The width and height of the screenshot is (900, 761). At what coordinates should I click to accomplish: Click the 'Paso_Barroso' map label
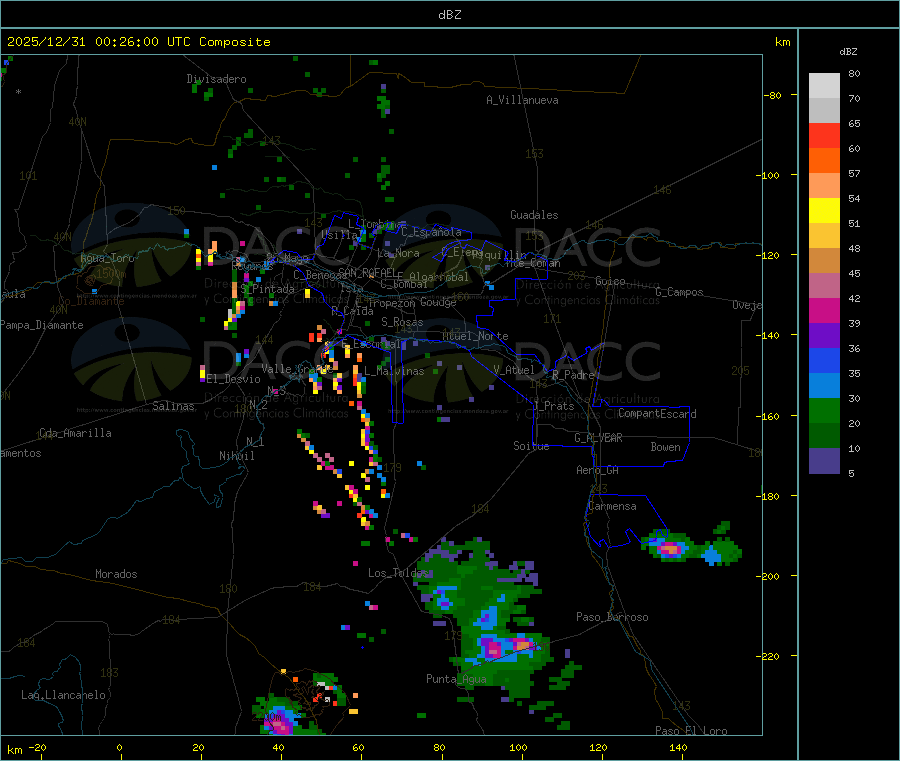[612, 617]
